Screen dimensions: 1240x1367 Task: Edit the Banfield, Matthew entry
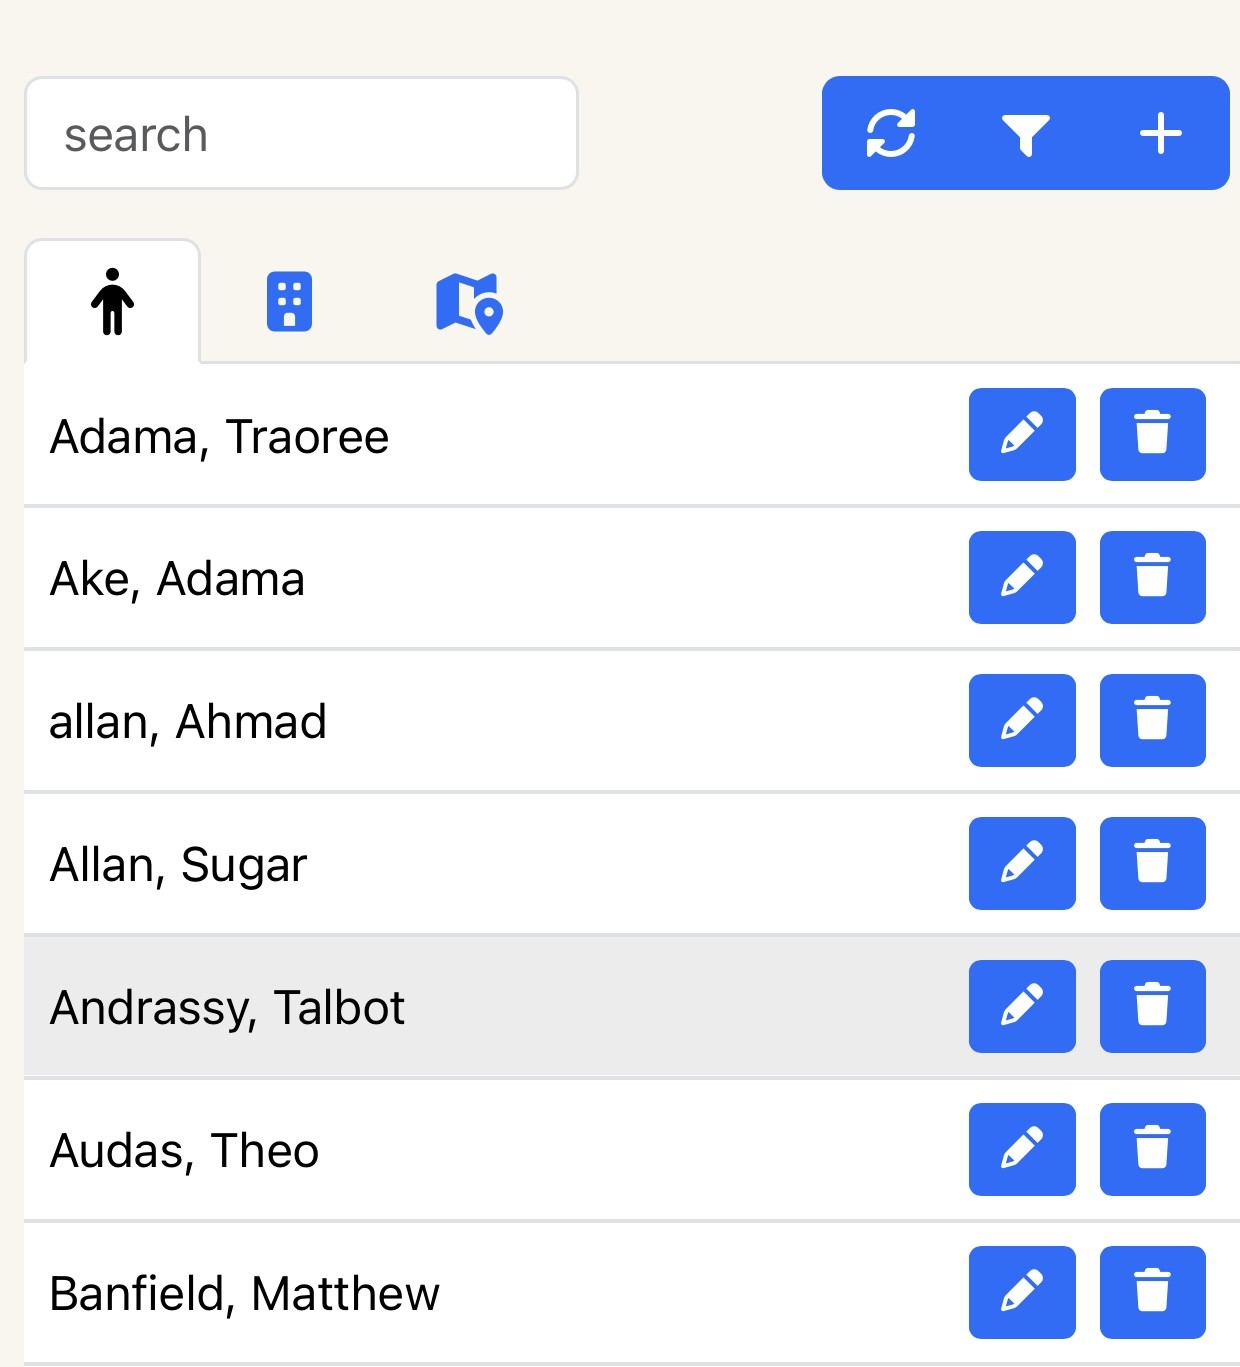click(1022, 1292)
